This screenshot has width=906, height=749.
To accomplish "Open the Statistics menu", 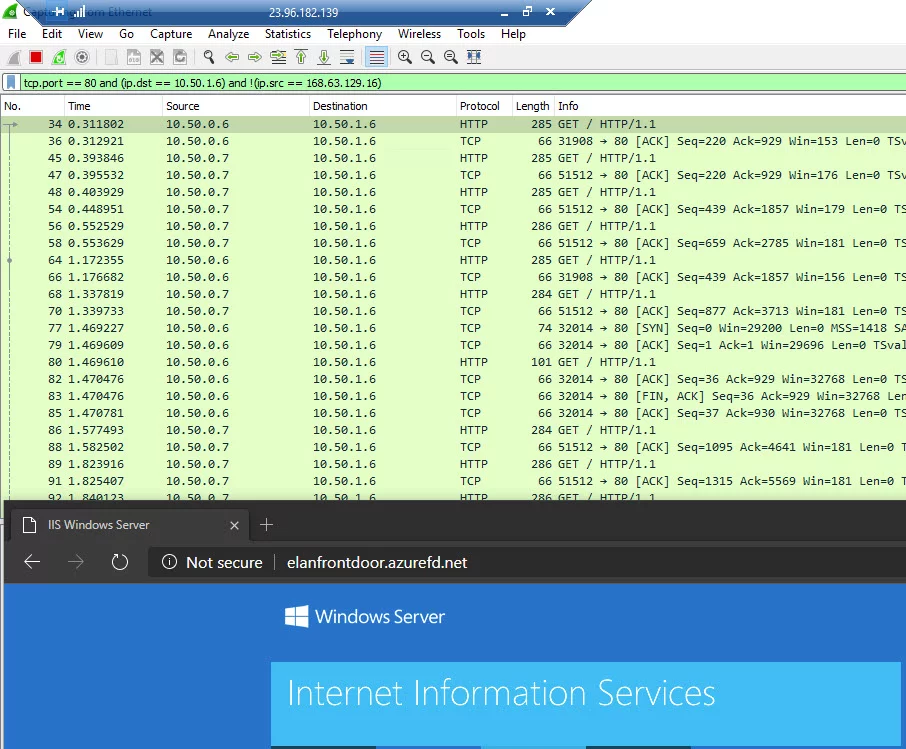I will (288, 34).
